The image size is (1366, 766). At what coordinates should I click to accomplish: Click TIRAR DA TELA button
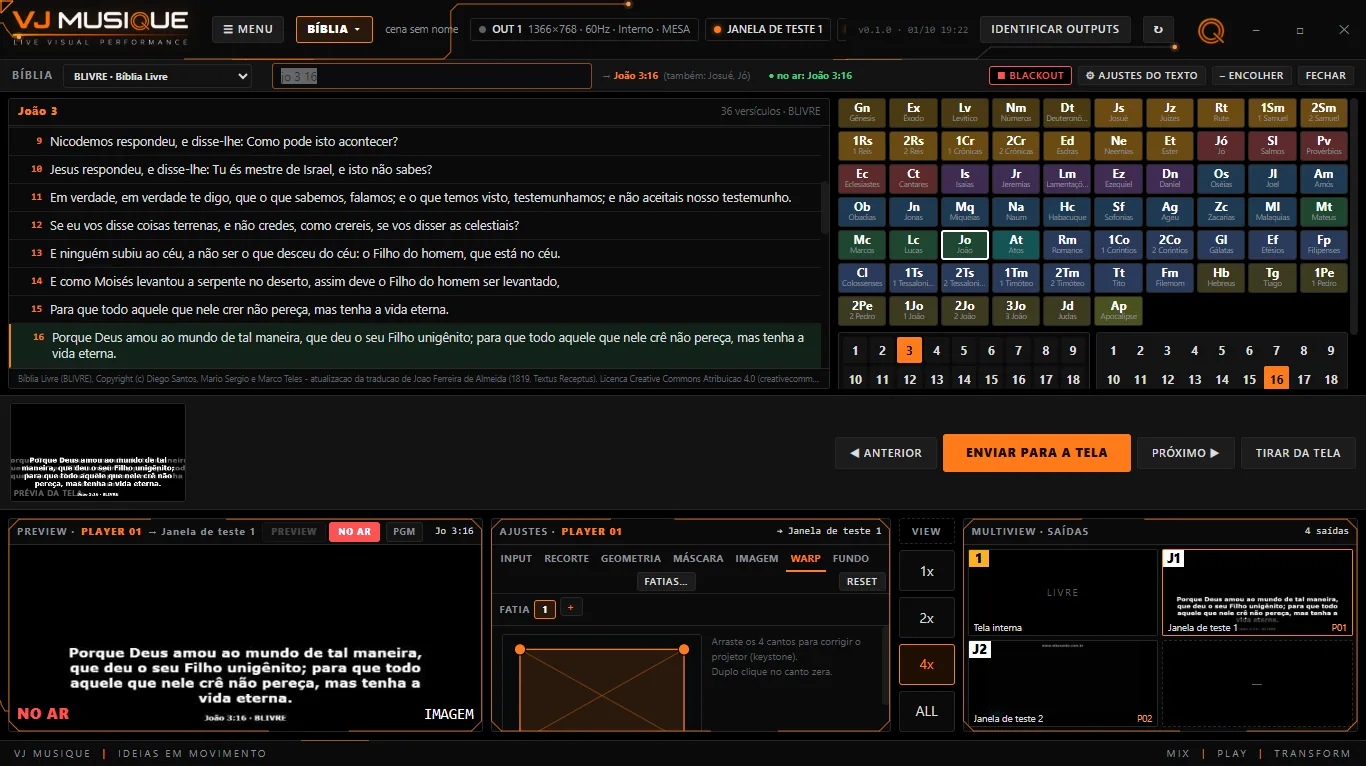coord(1298,453)
